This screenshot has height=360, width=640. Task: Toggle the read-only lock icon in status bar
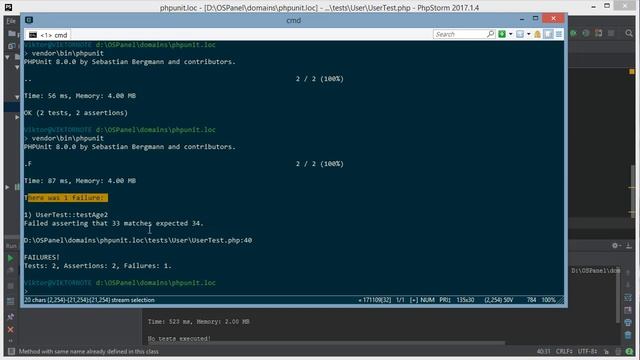[x=607, y=351]
